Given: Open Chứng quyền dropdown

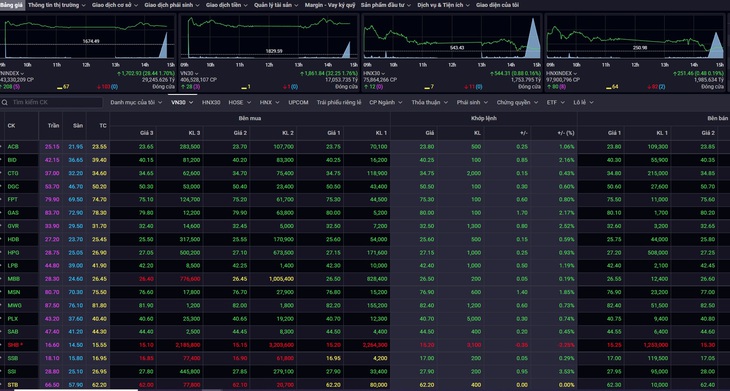Looking at the screenshot, I should point(517,102).
